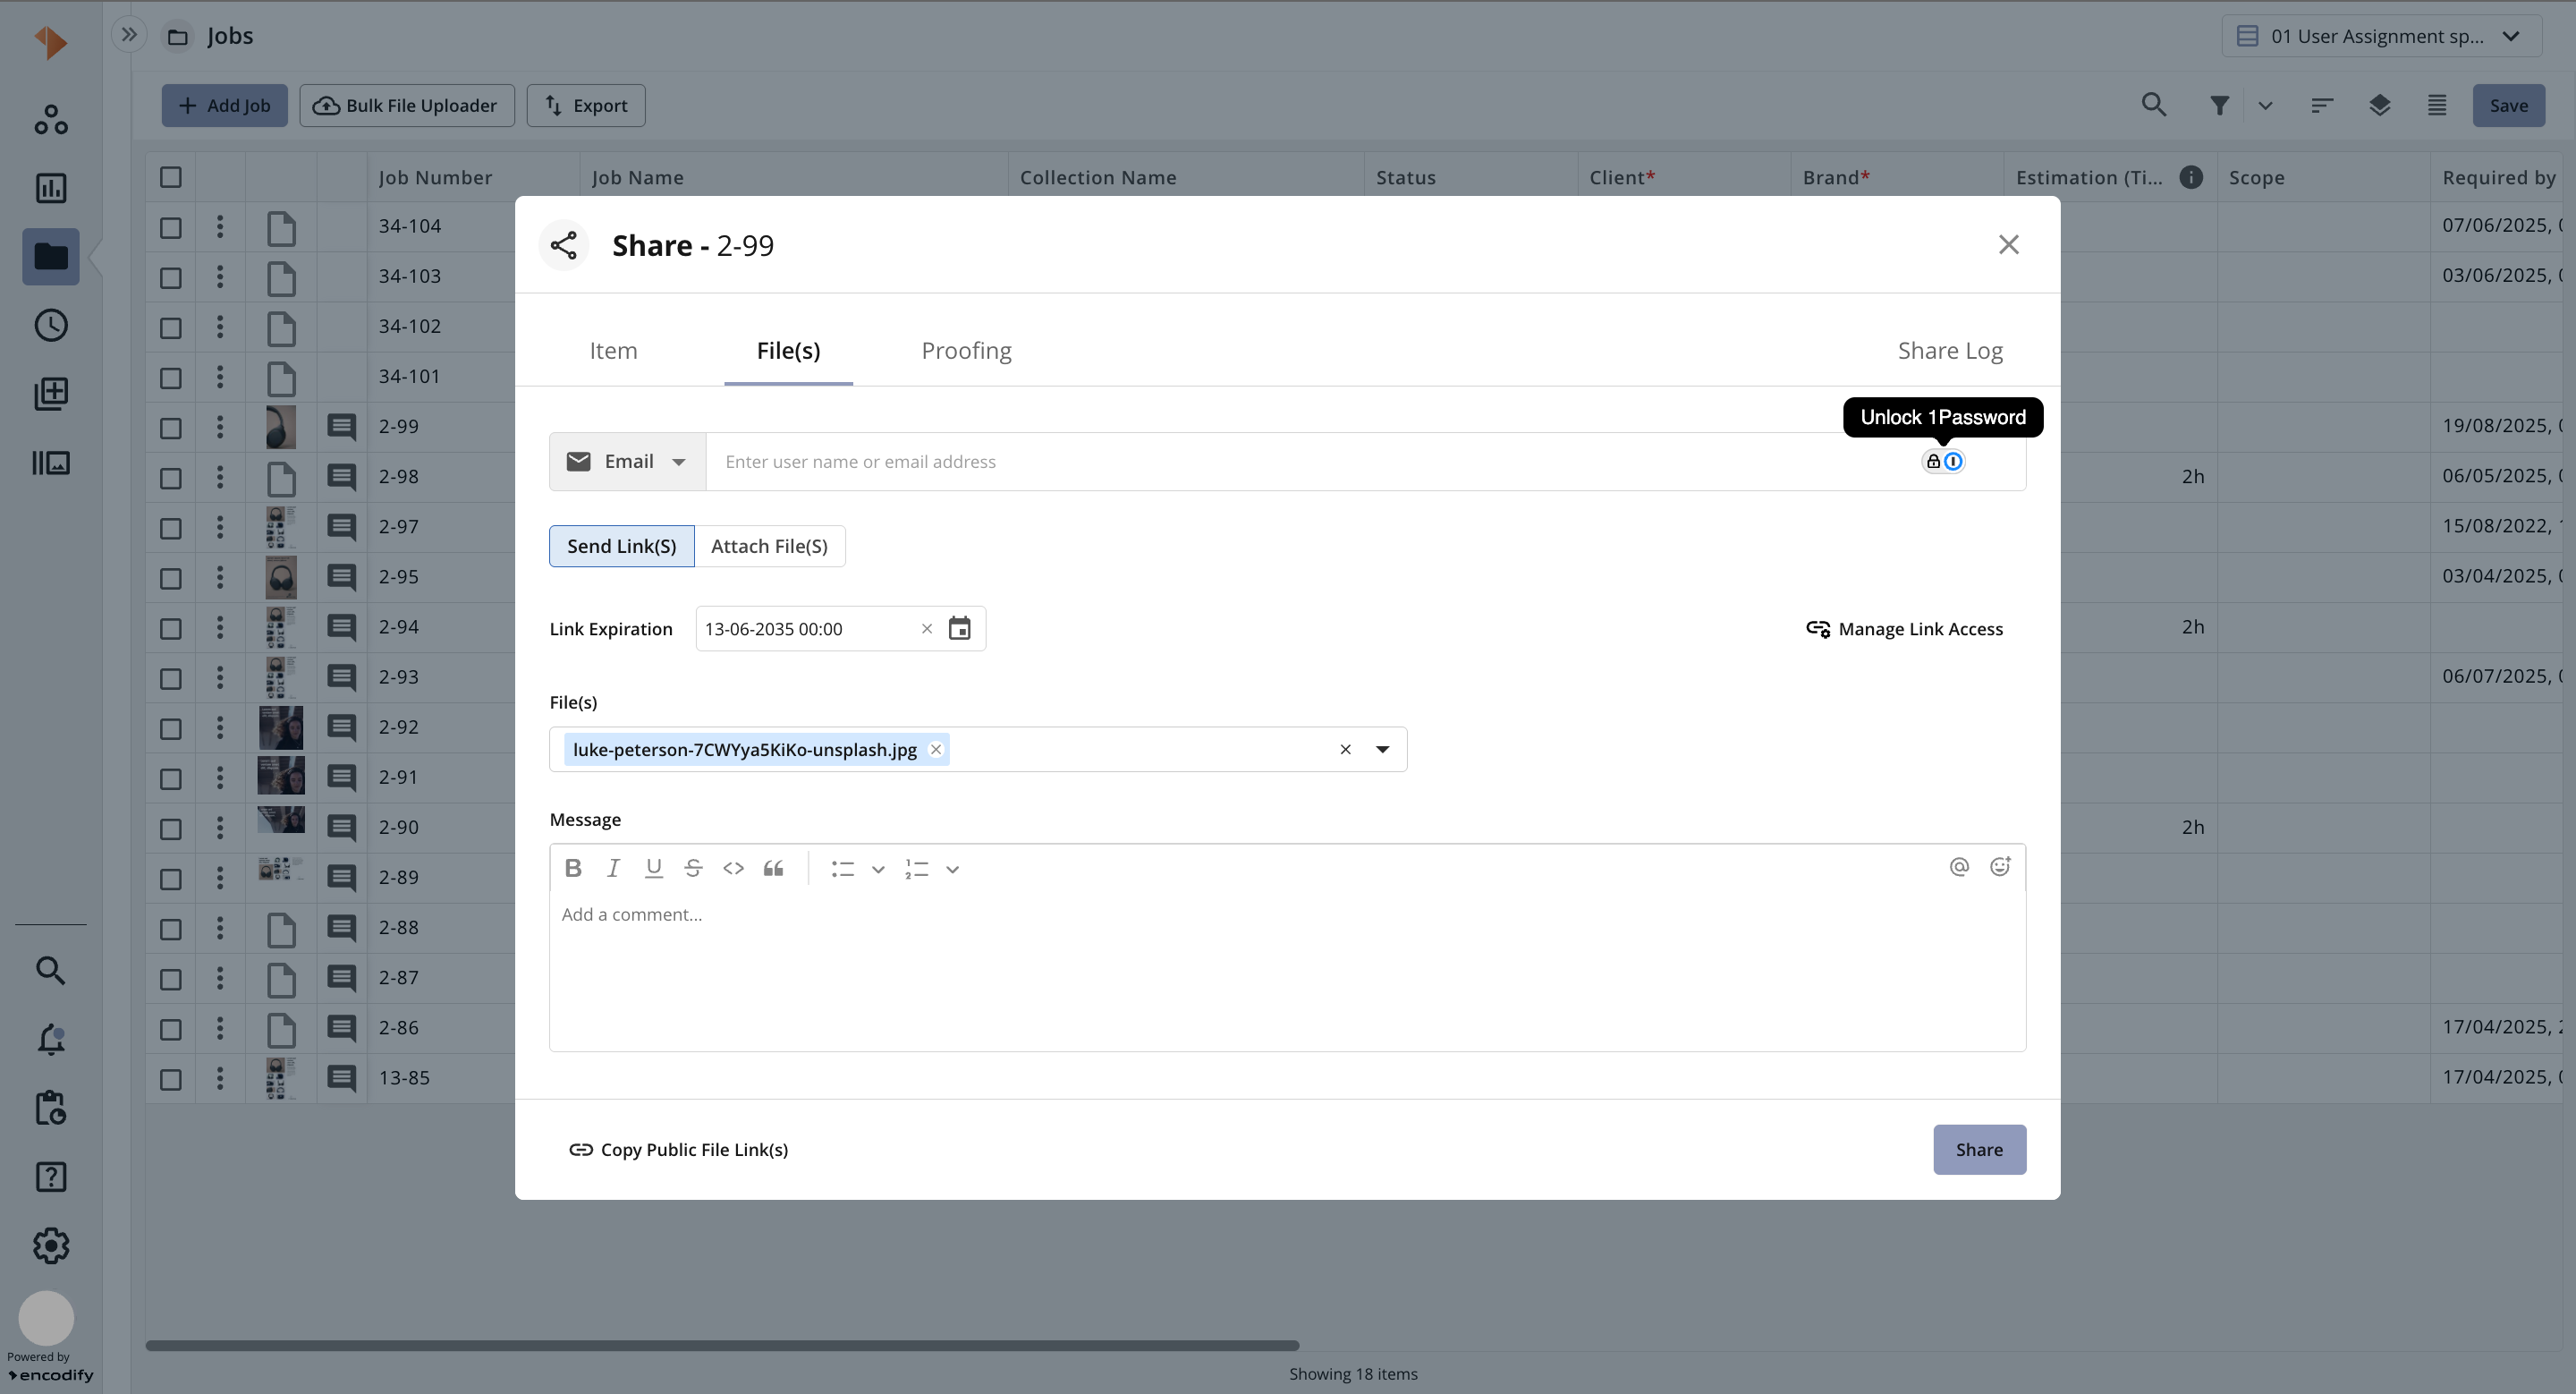The image size is (2576, 1394).
Task: Select checkbox for job 2-95
Action: click(x=171, y=578)
